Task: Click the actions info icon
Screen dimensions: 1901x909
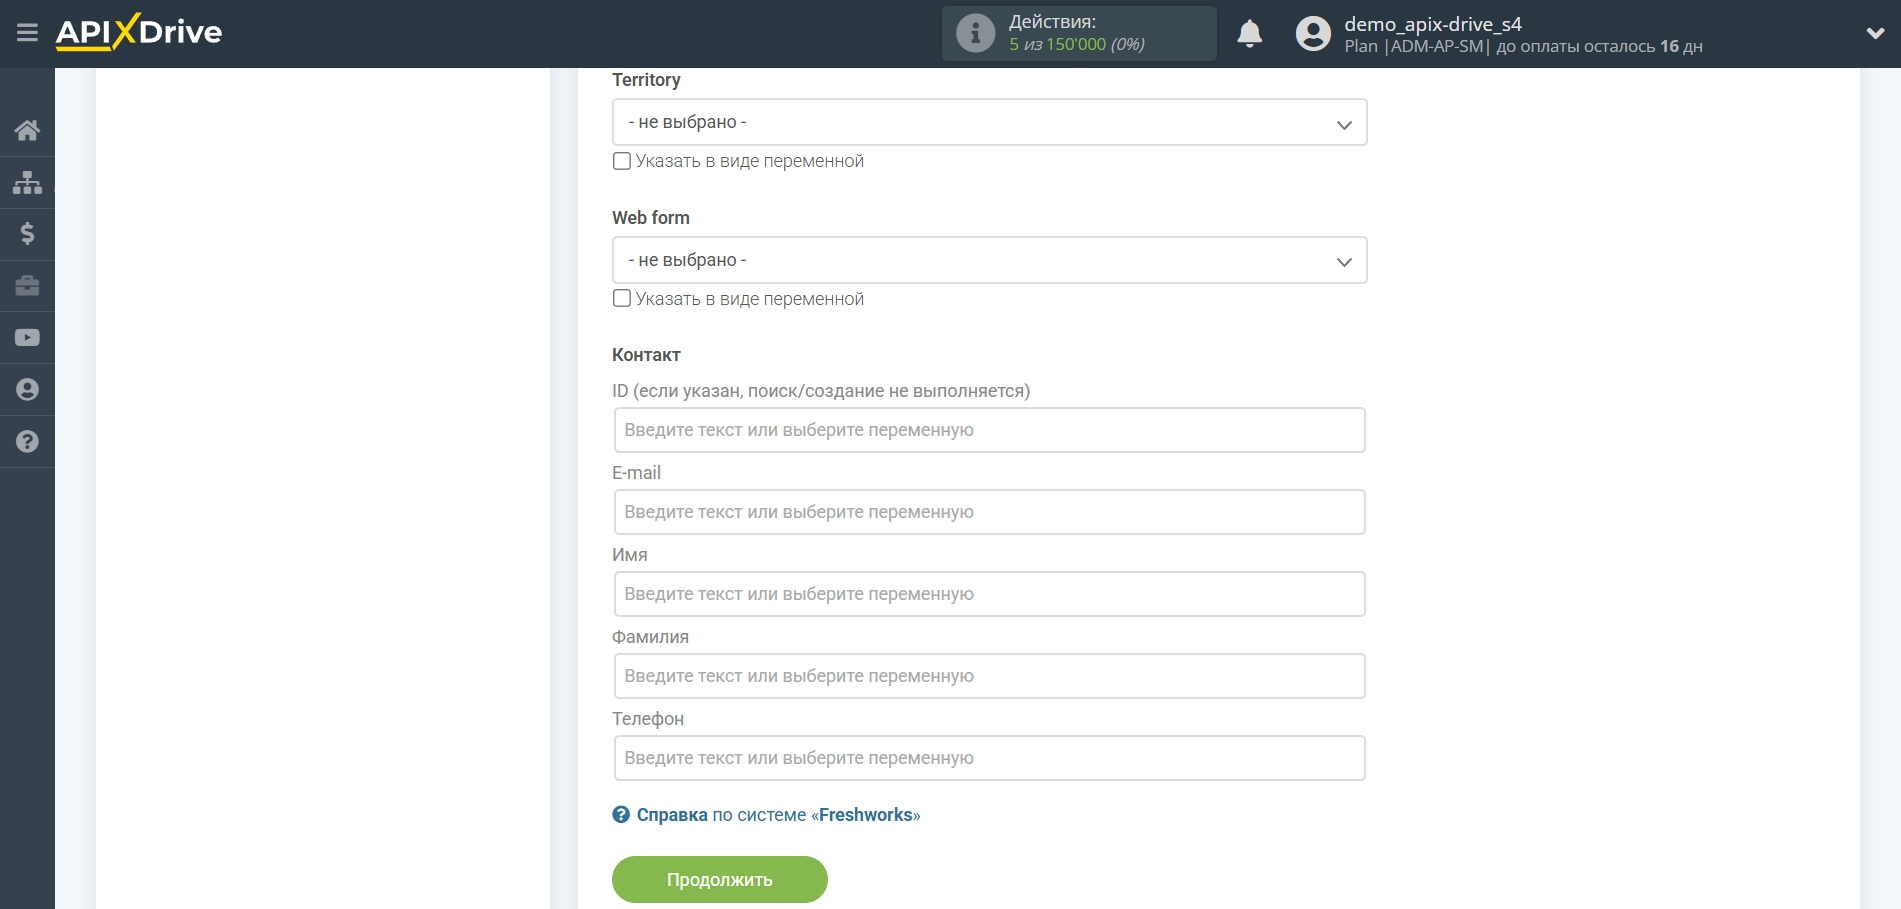Action: (x=975, y=33)
